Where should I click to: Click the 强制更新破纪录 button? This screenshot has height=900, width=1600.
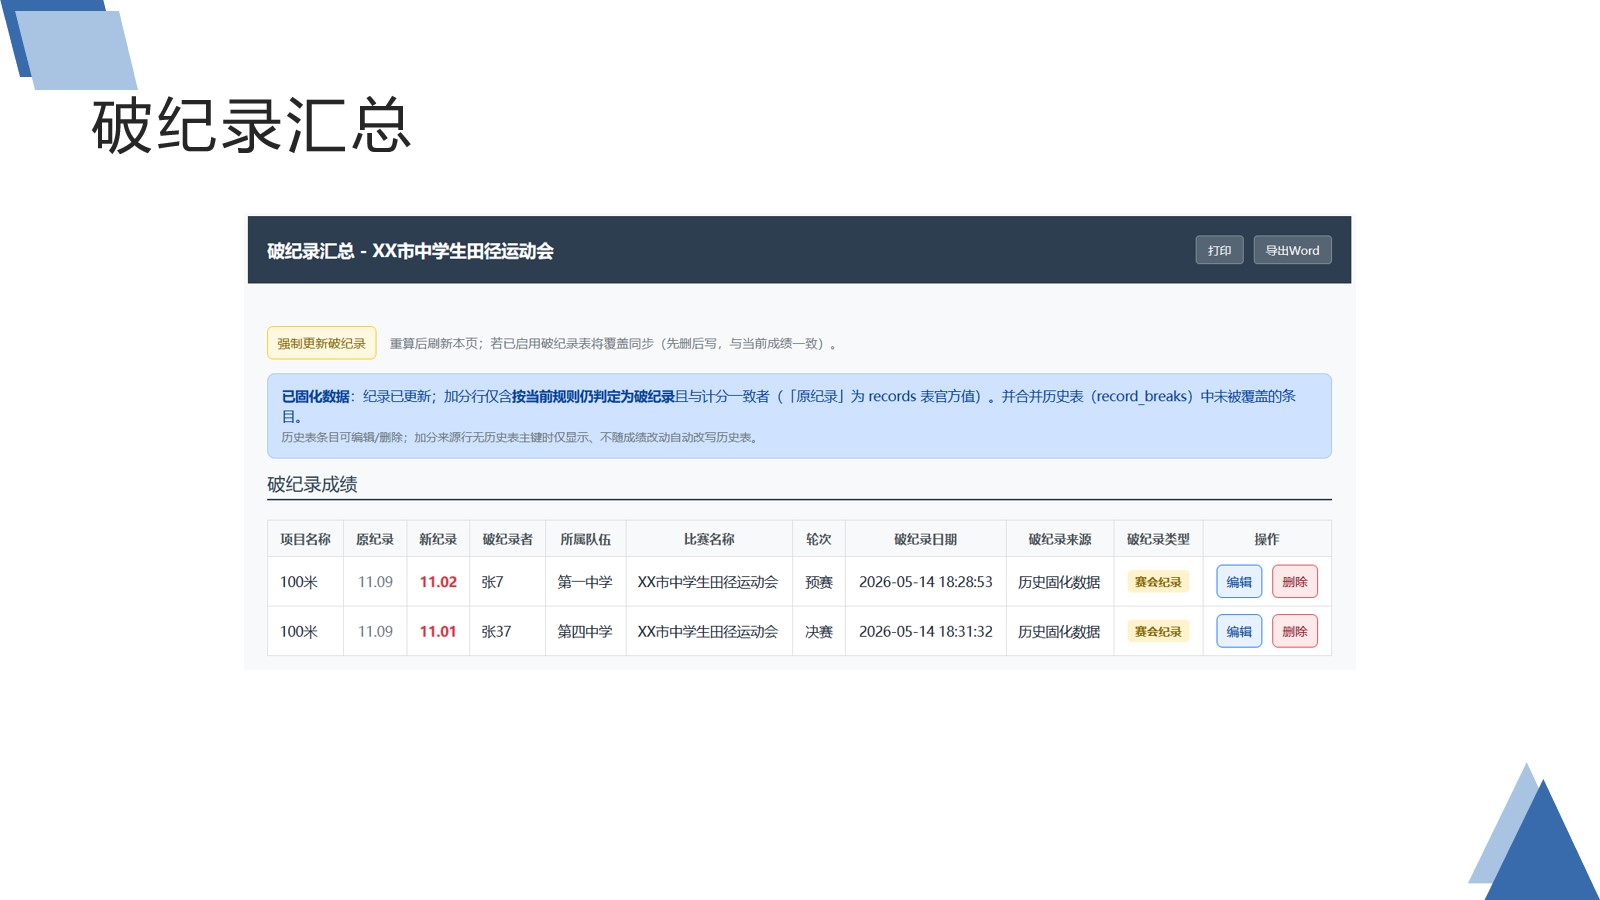[321, 343]
